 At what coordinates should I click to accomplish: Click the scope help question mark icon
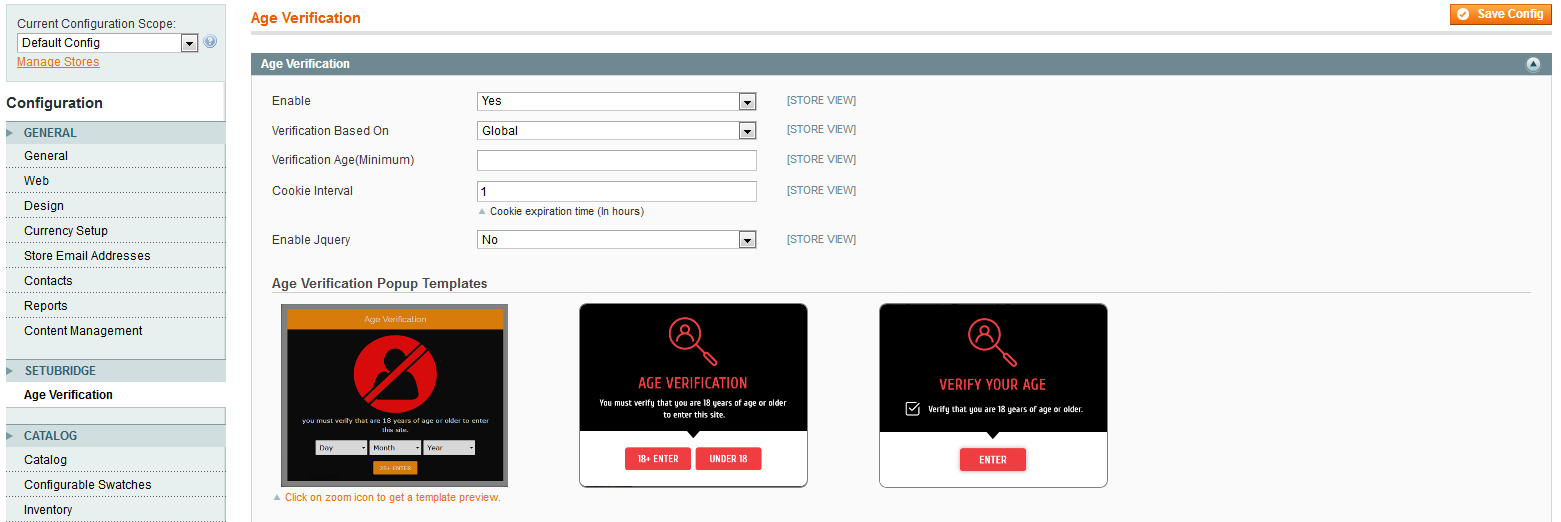point(210,42)
